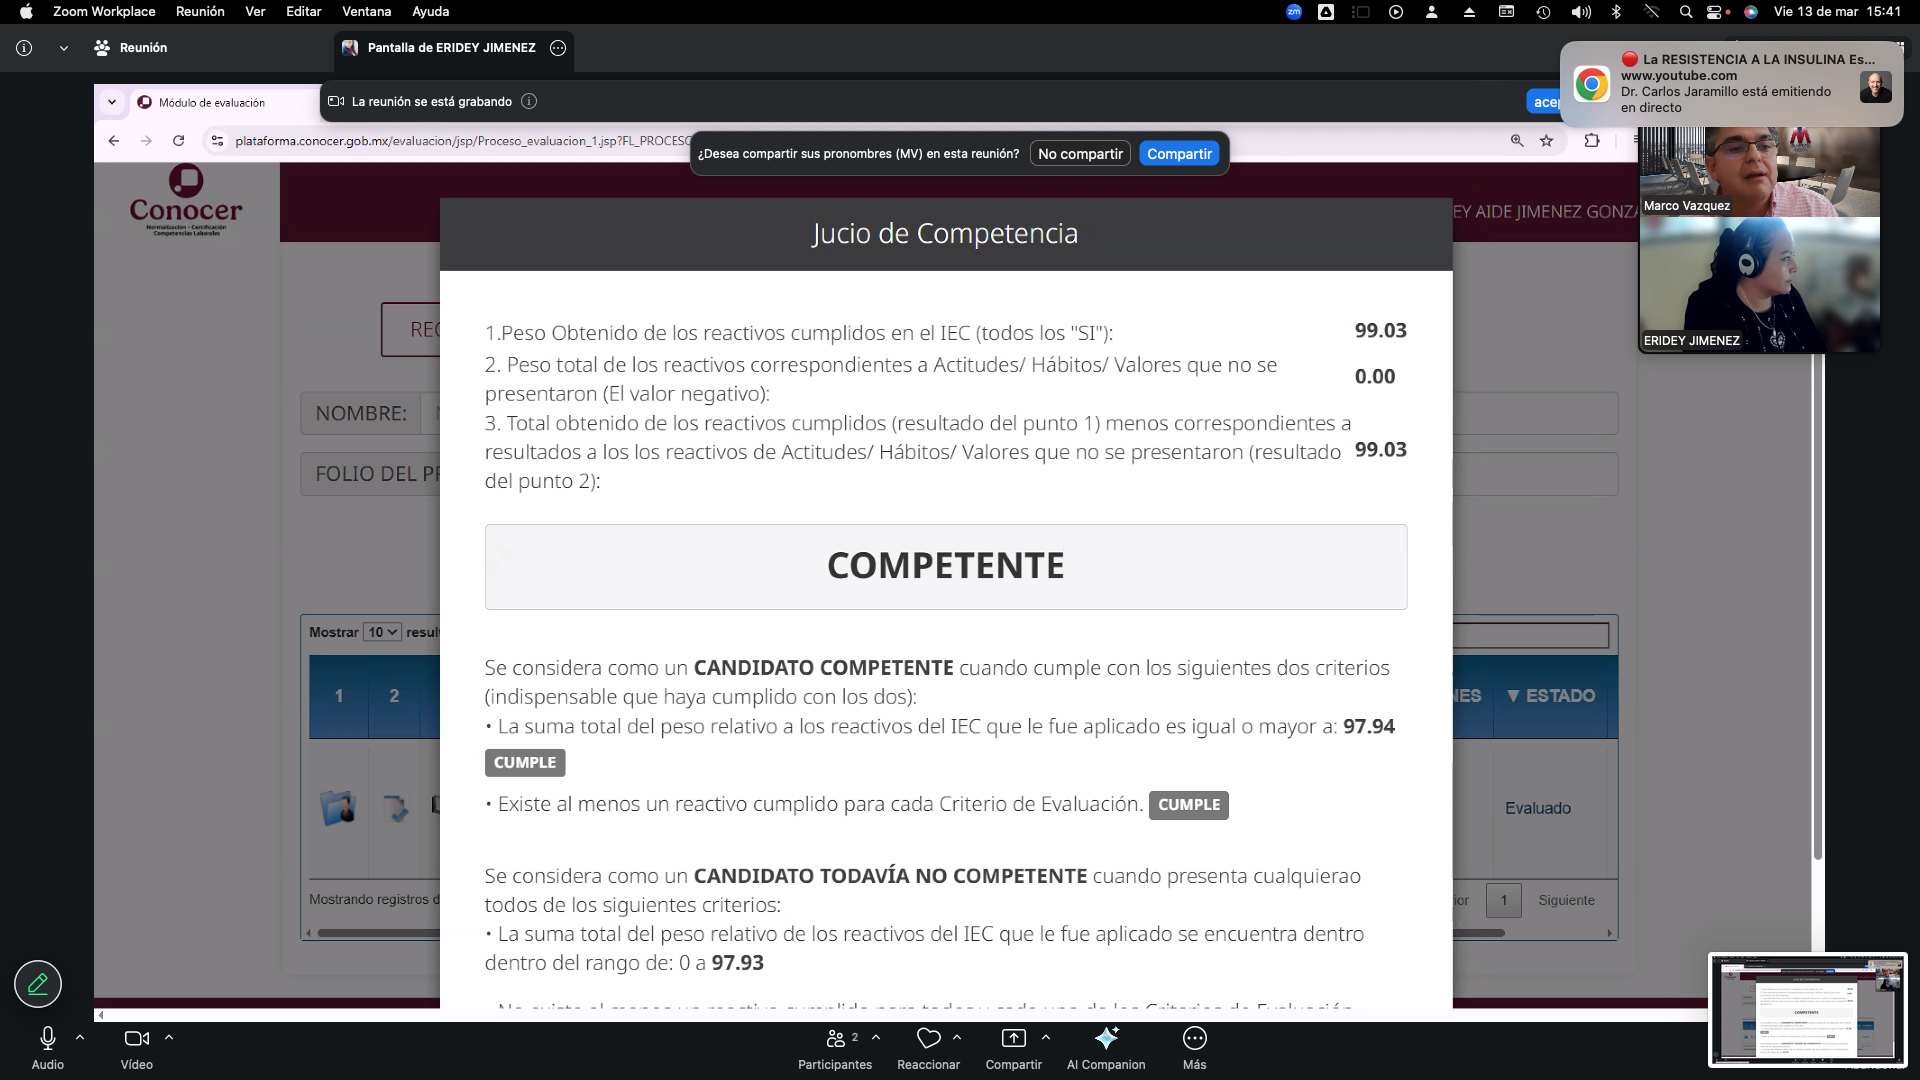
Task: Open the Mostrar 10 results dropdown
Action: [x=382, y=632]
